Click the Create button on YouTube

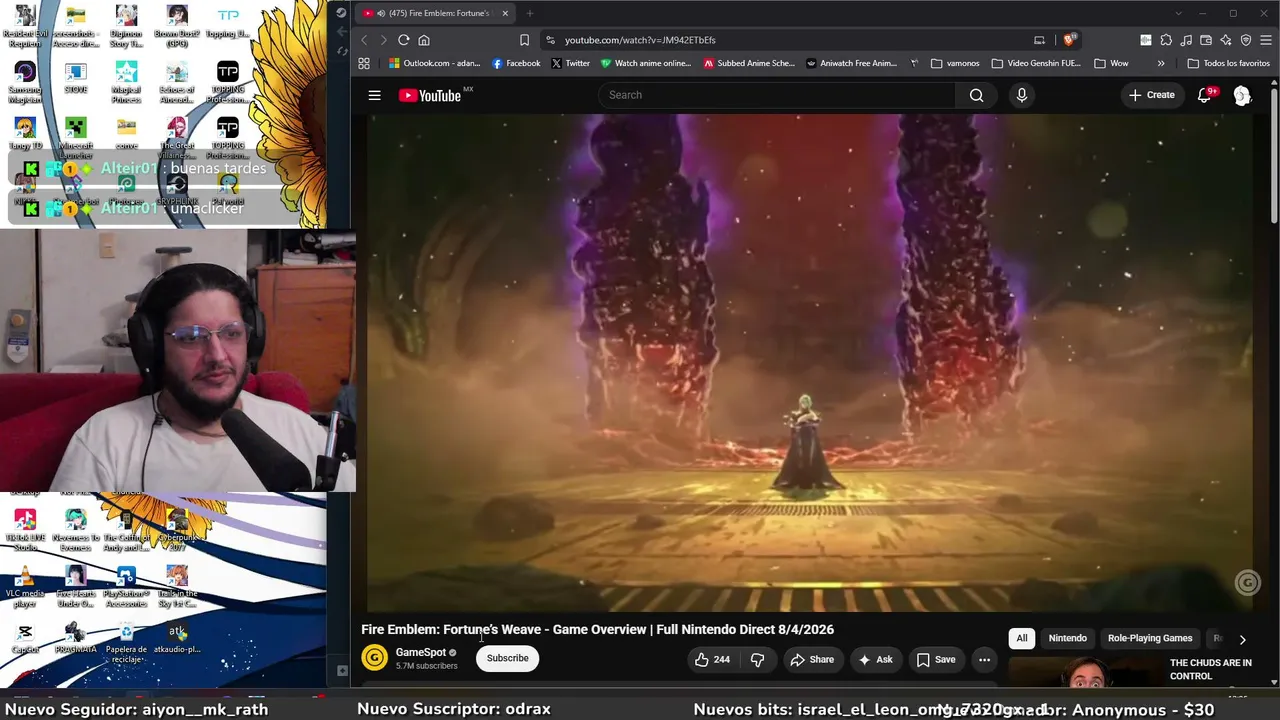[x=1151, y=95]
